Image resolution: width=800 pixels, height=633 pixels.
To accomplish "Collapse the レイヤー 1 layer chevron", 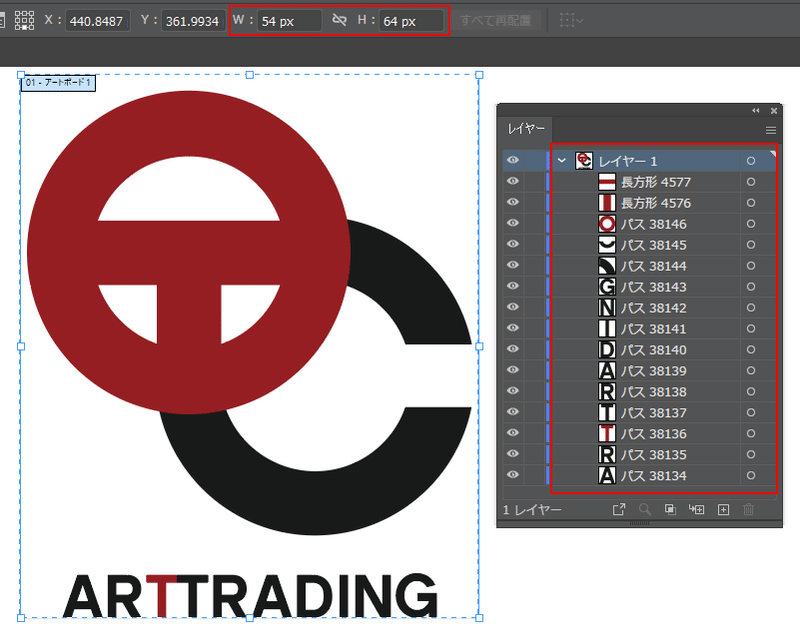I will click(x=562, y=161).
